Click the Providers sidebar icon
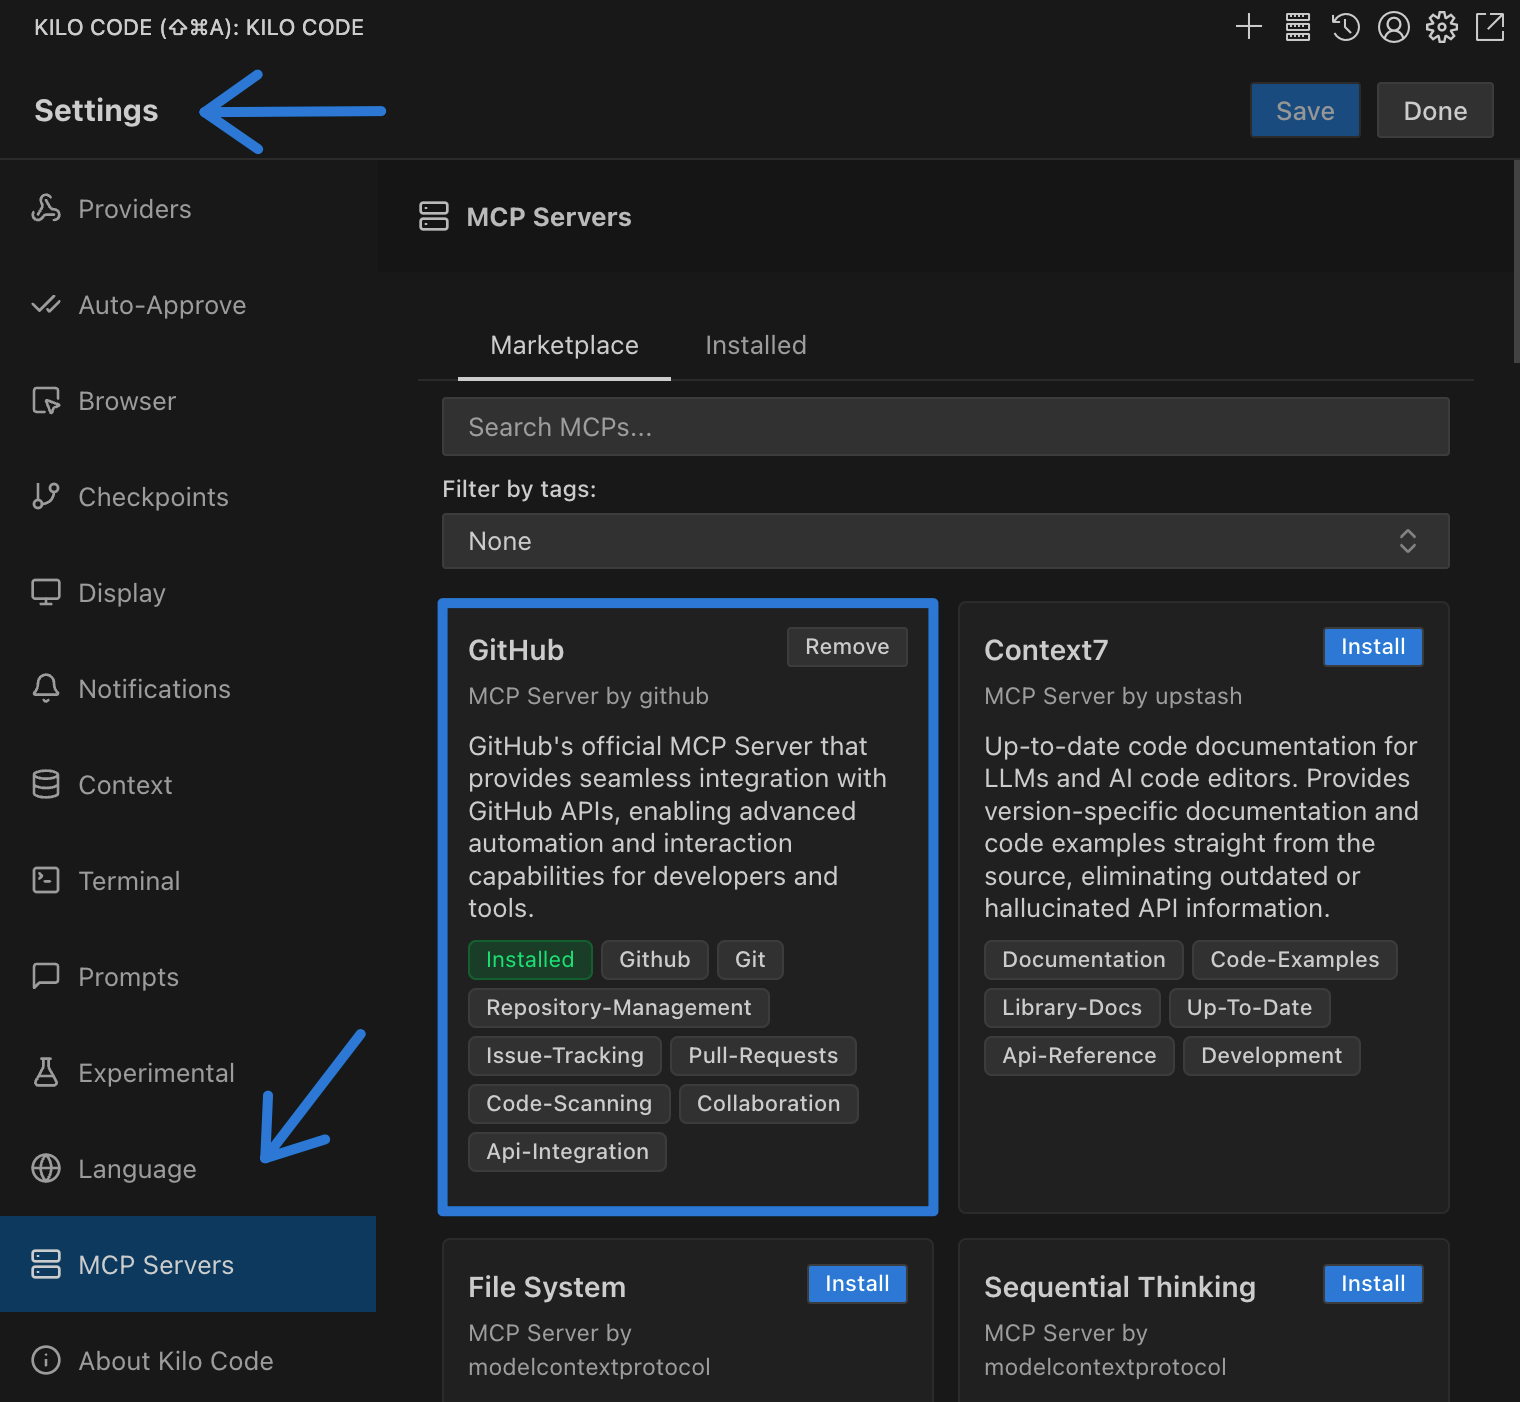The image size is (1520, 1402). 46,208
